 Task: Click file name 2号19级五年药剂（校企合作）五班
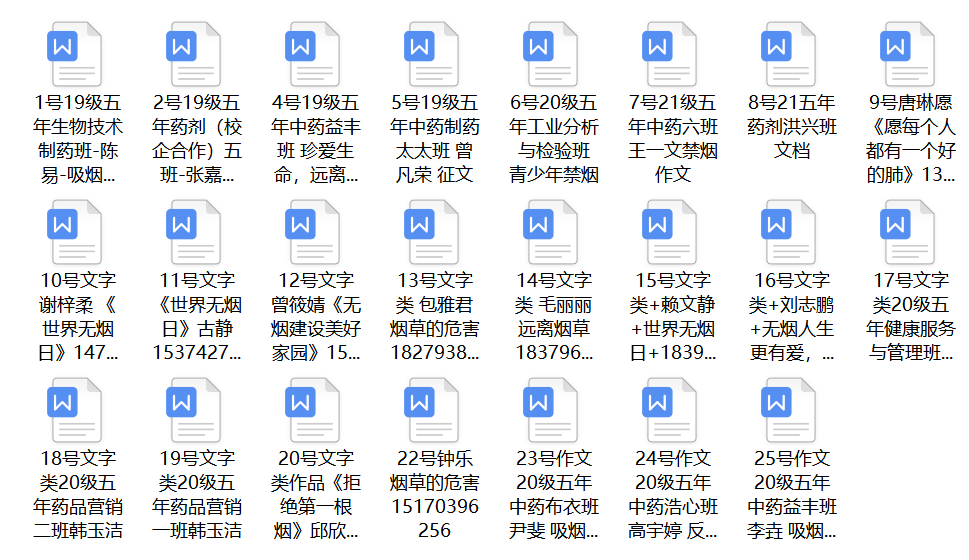pos(197,138)
